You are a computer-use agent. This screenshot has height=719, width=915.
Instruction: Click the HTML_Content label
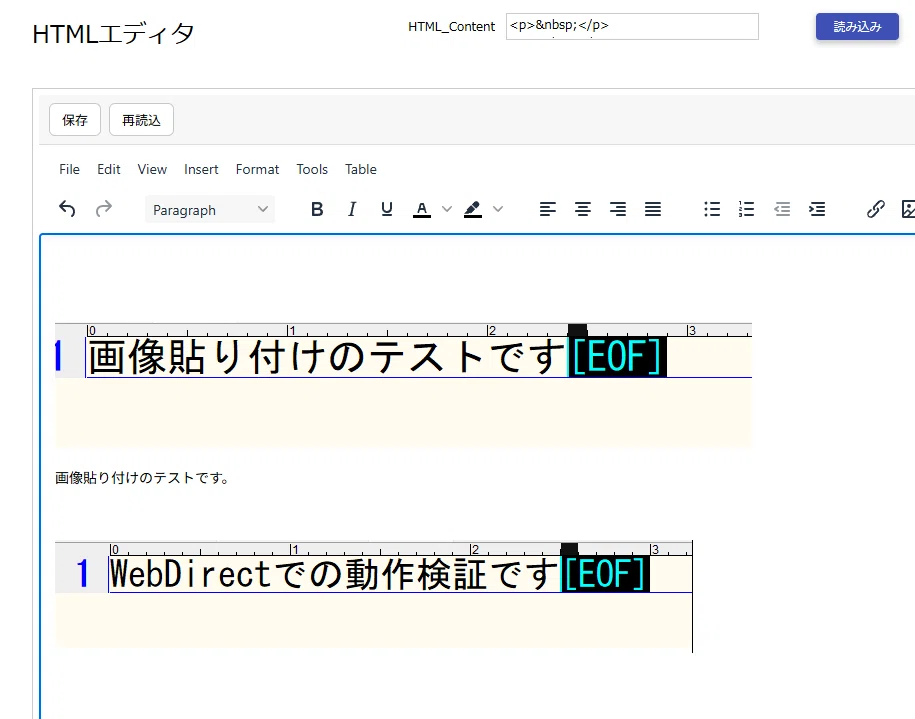[x=451, y=26]
